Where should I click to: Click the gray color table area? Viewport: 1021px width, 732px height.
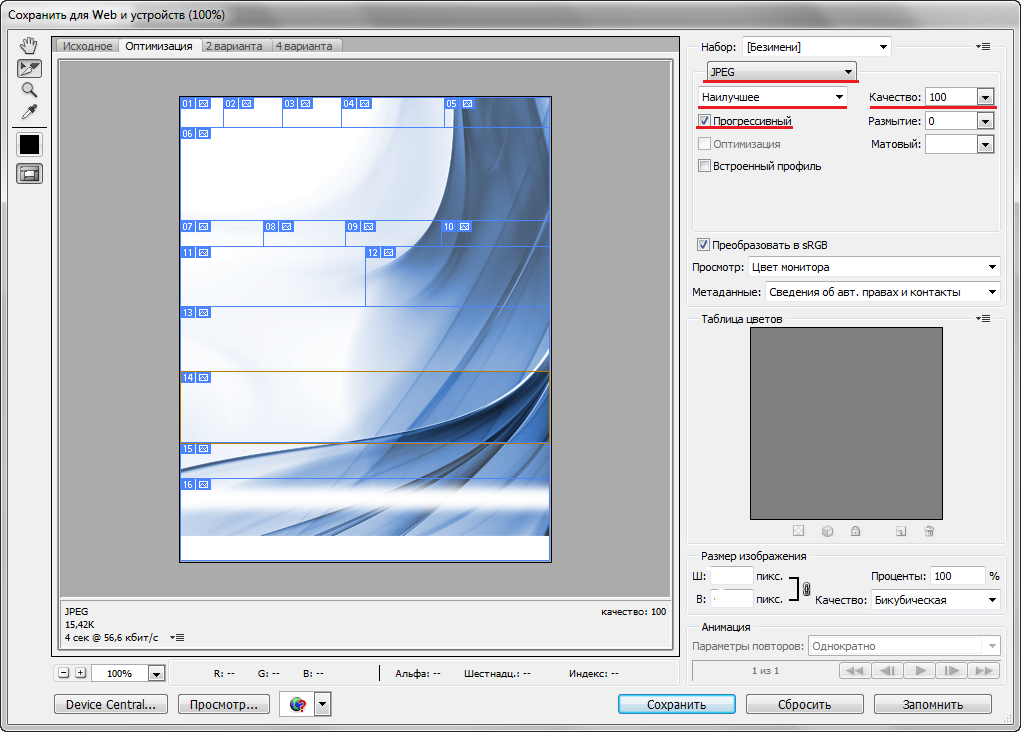(x=846, y=423)
